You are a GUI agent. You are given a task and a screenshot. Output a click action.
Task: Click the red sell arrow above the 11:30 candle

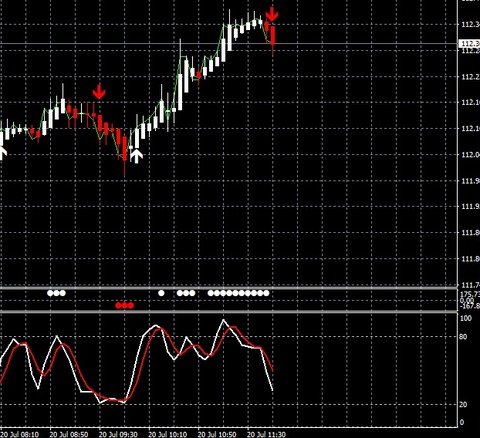click(x=272, y=14)
